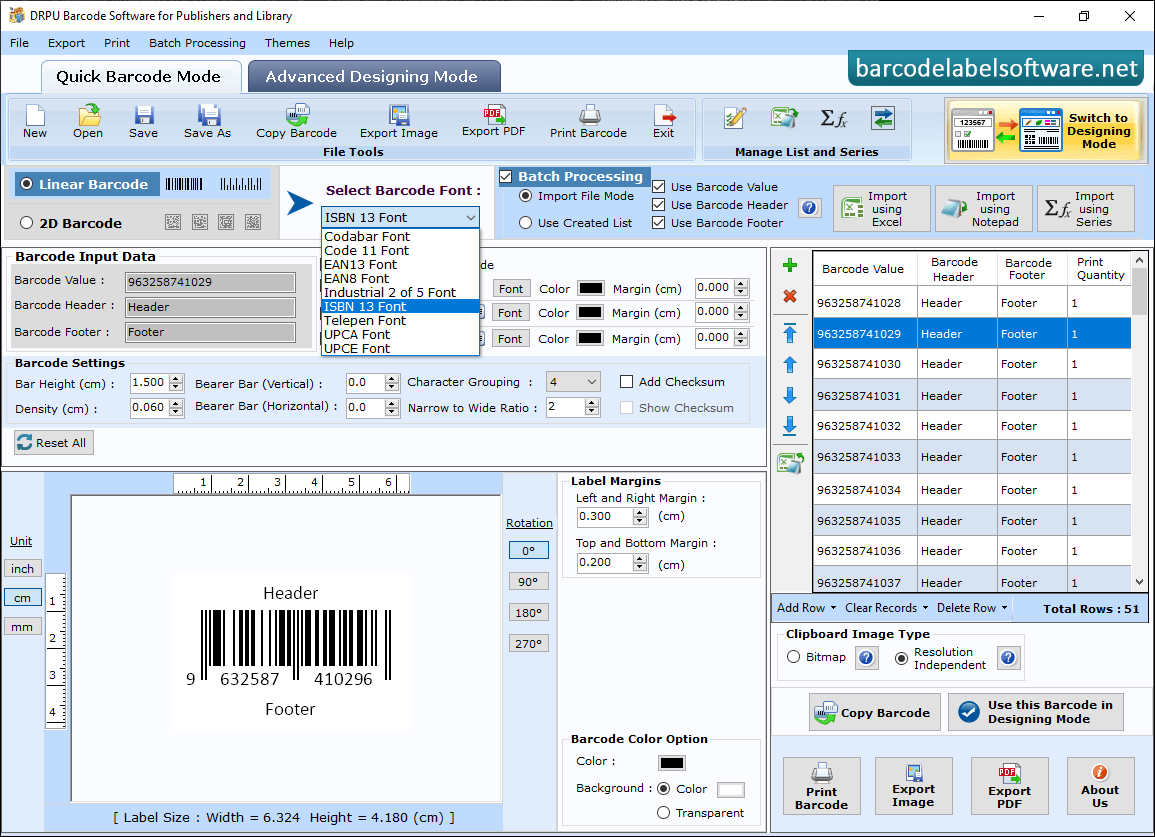Click the white Background color swatch
This screenshot has height=837, width=1155.
click(x=731, y=790)
